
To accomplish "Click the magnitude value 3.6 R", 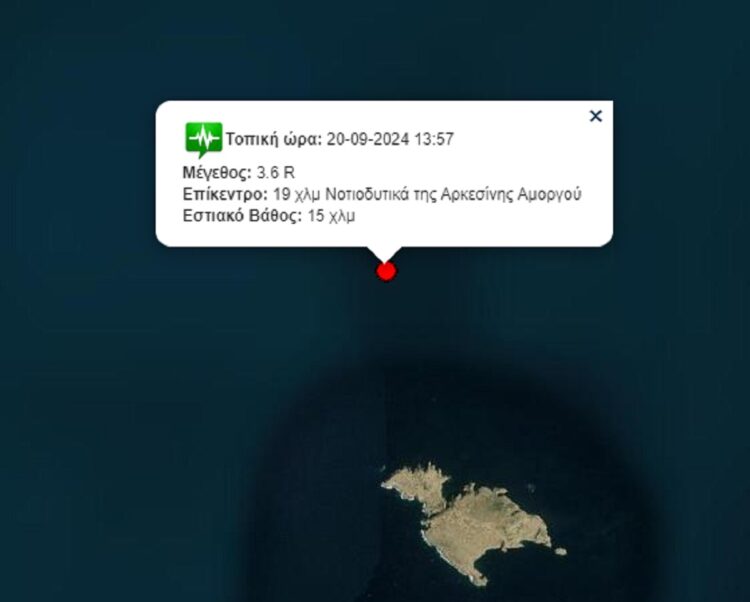I will click(x=276, y=173).
